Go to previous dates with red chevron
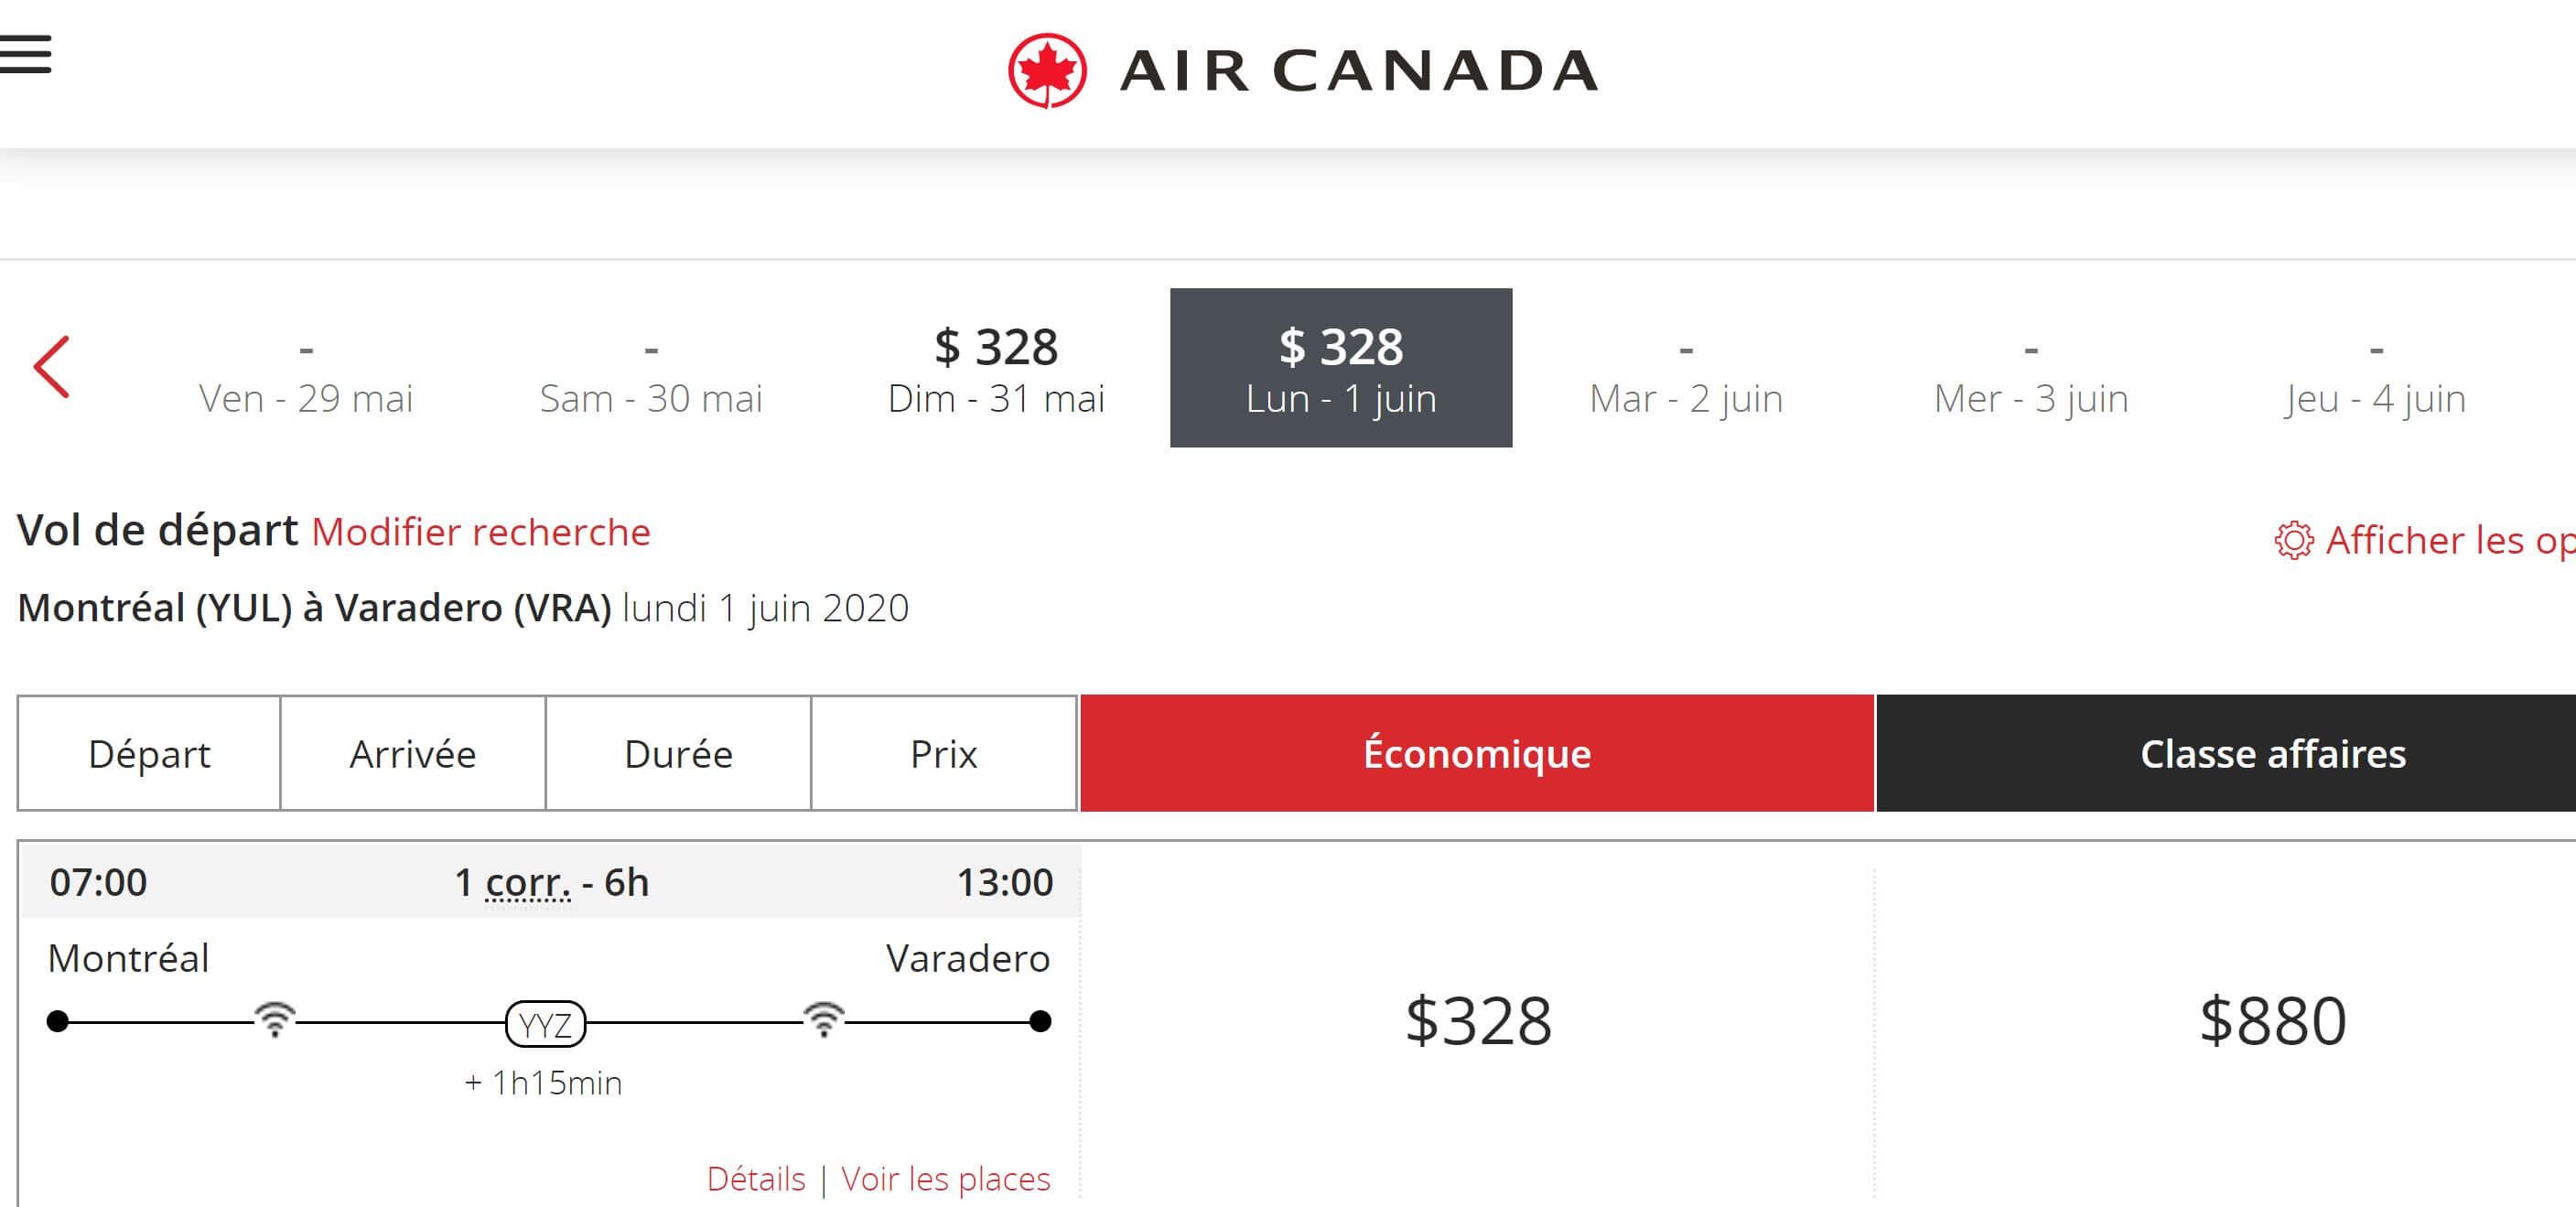2576x1207 pixels. point(51,367)
